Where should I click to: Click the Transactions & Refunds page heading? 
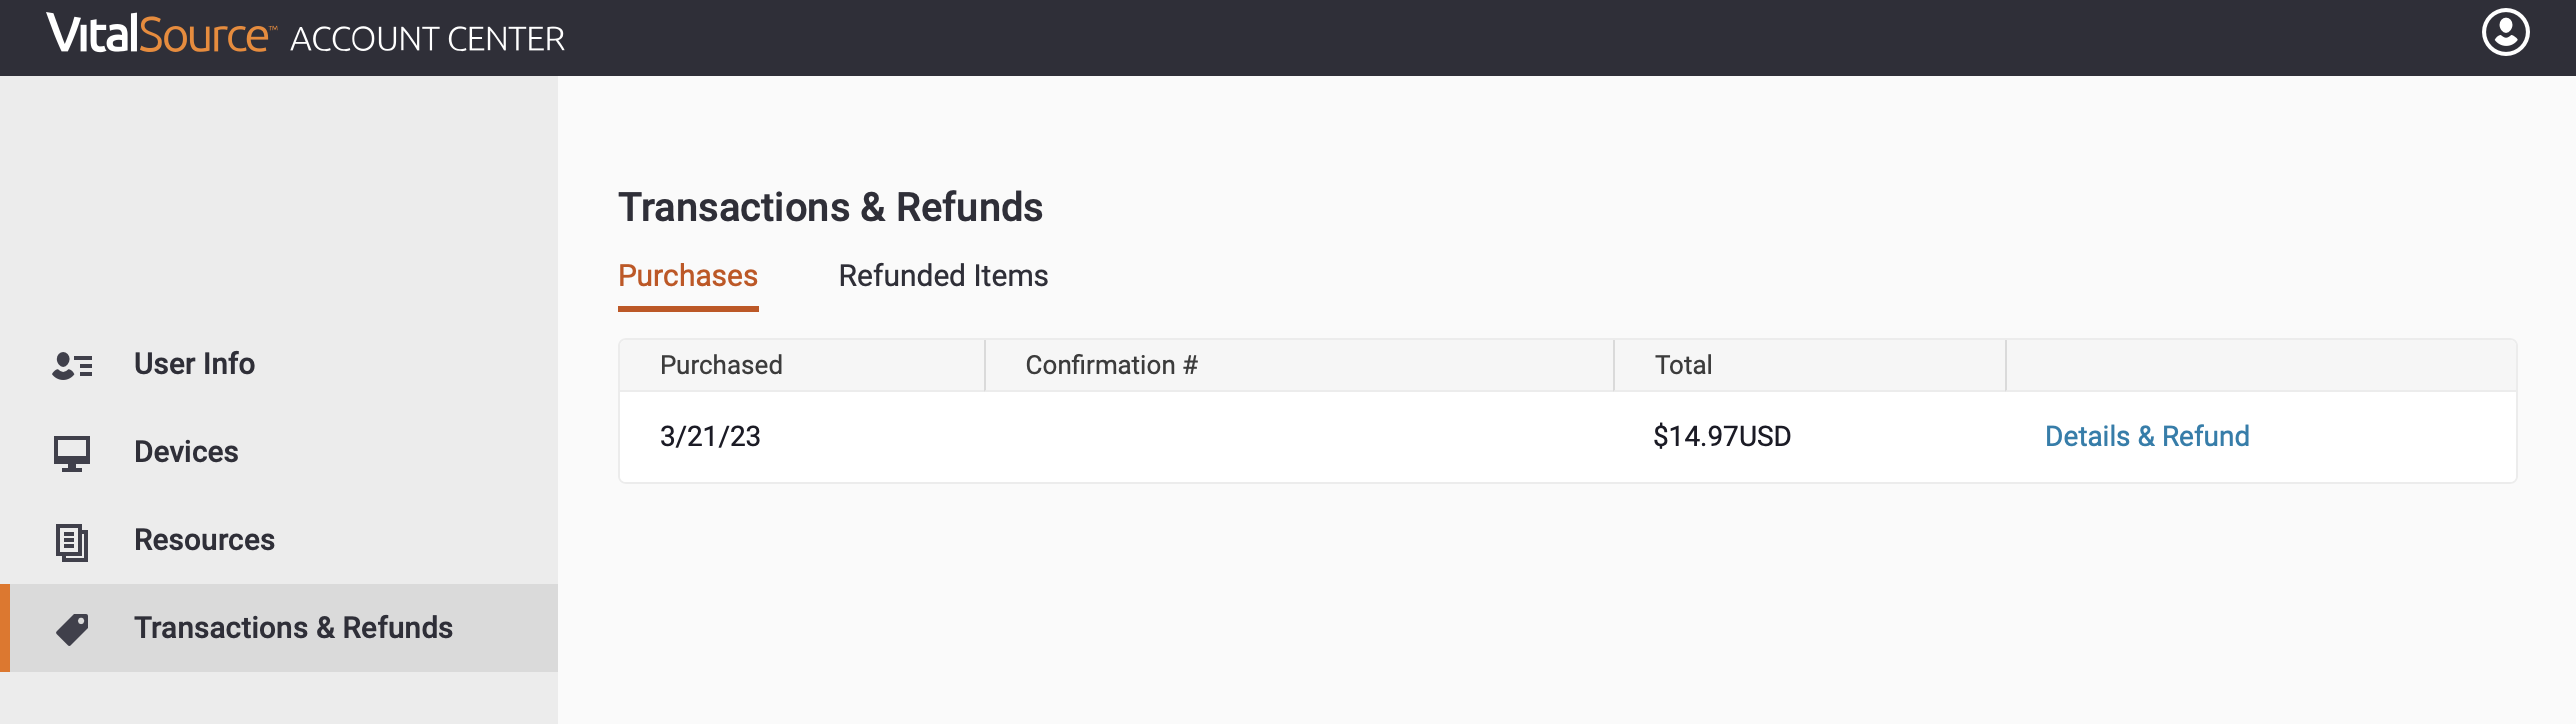(830, 207)
